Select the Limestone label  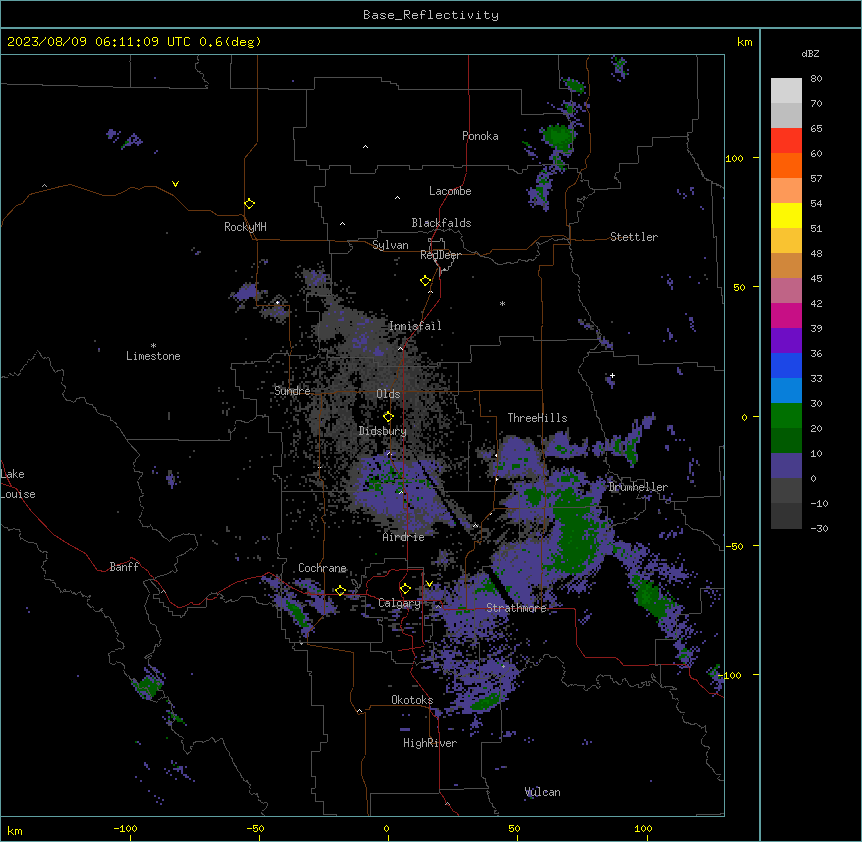click(153, 356)
